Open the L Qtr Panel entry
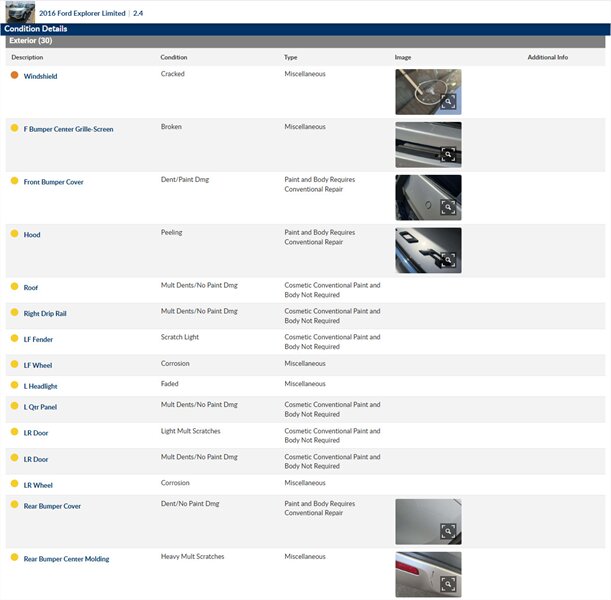Viewport: 611px width, 600px height. [x=40, y=407]
